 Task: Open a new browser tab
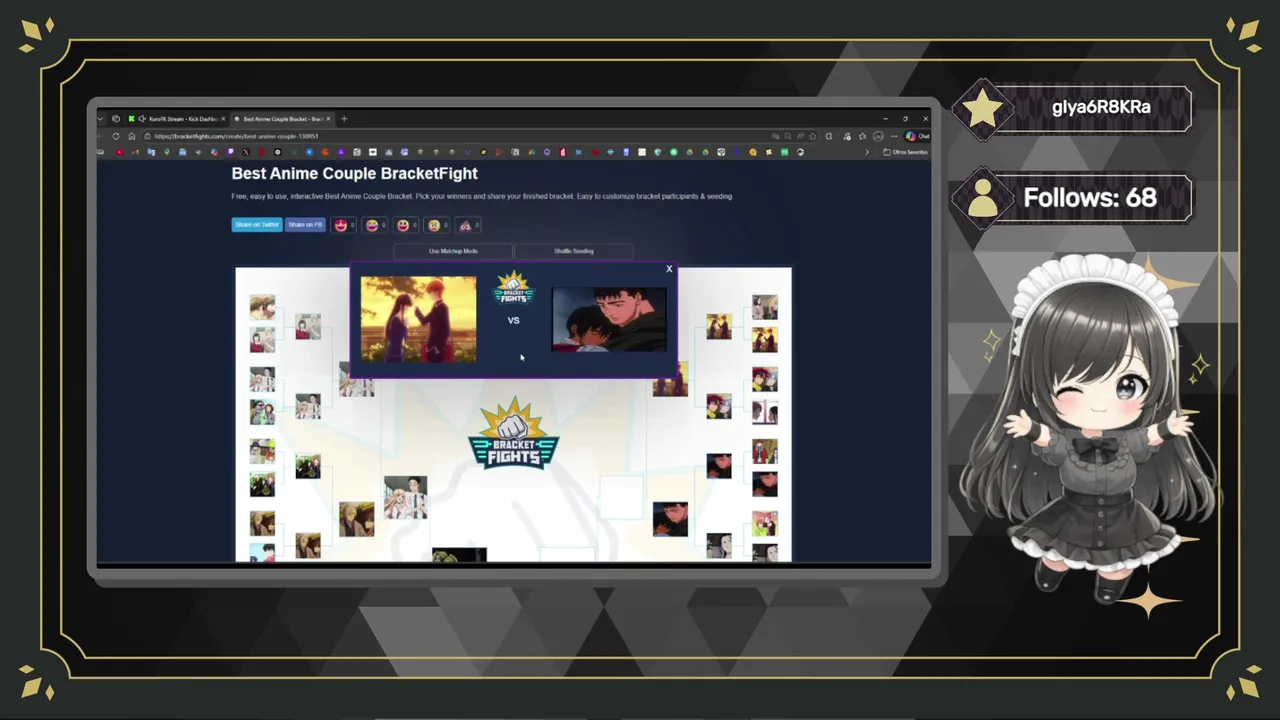tap(344, 119)
